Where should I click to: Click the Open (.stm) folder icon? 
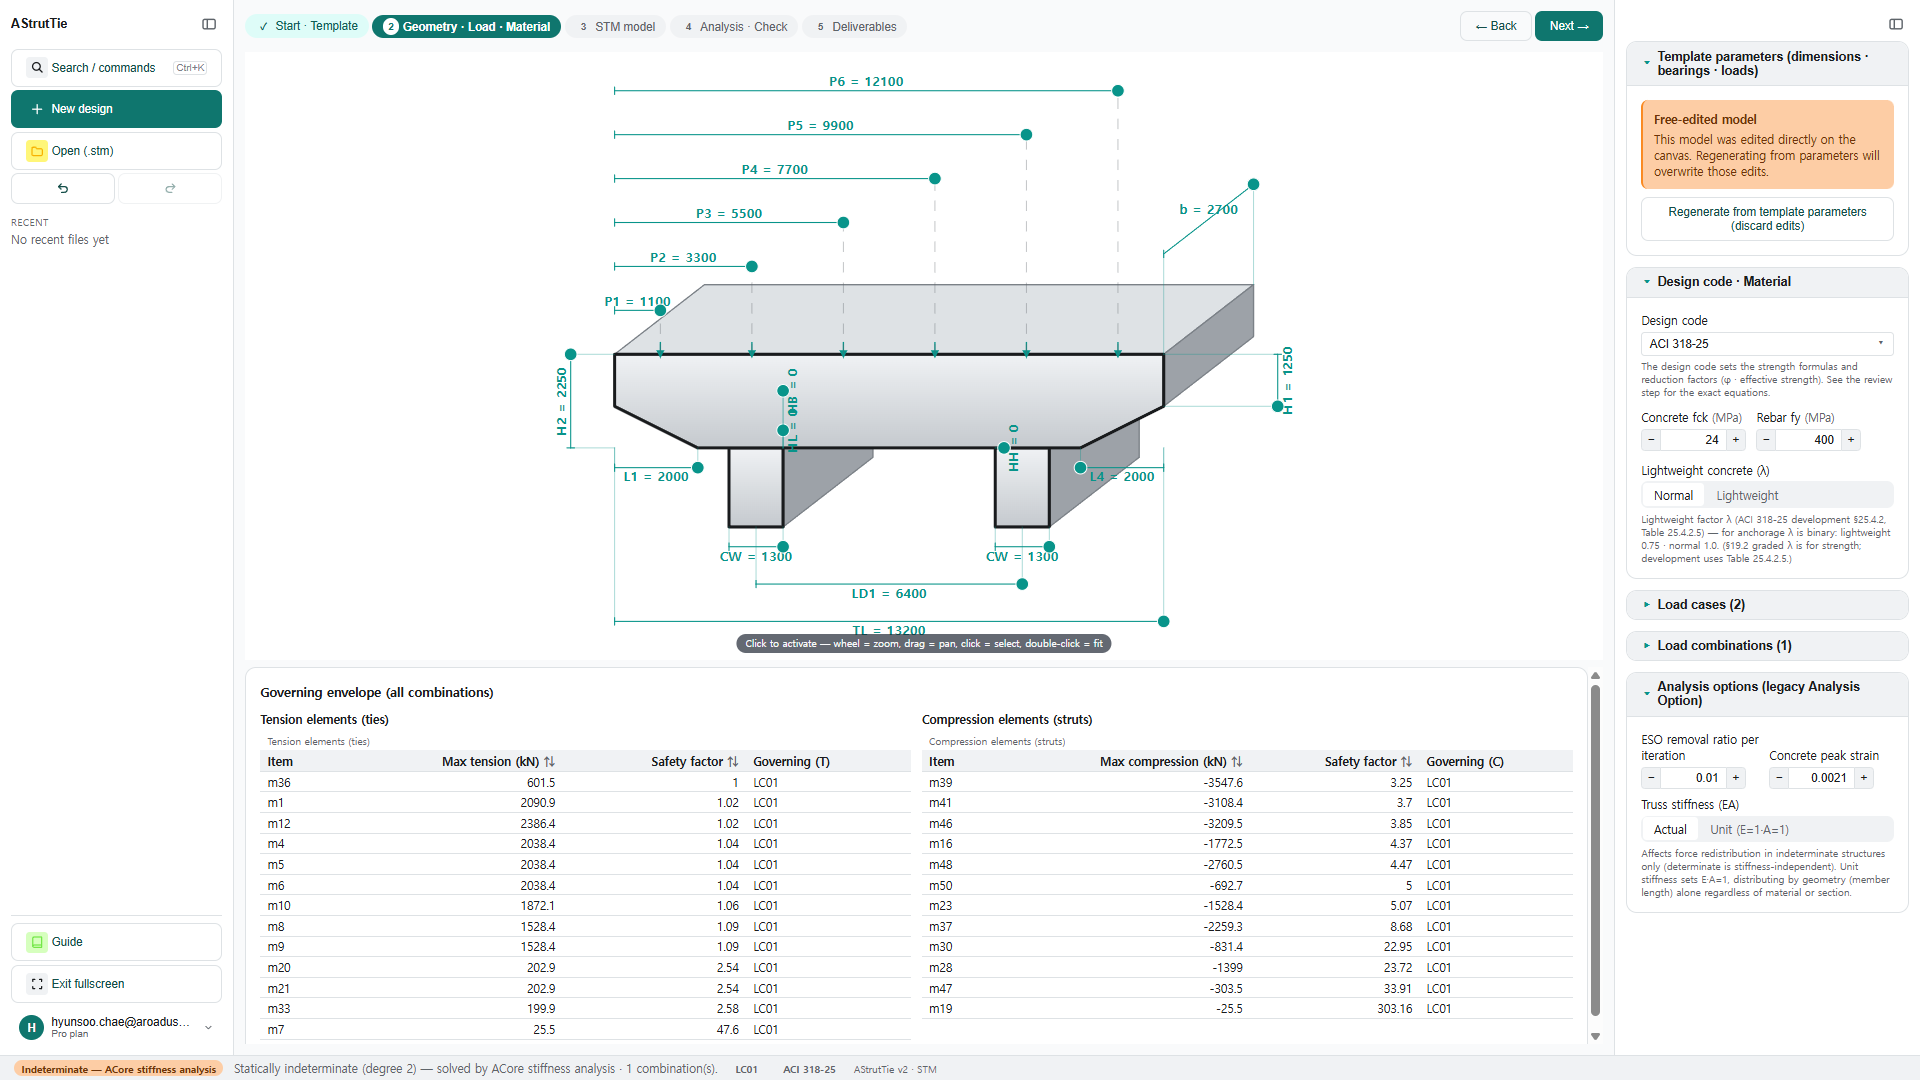tap(37, 151)
